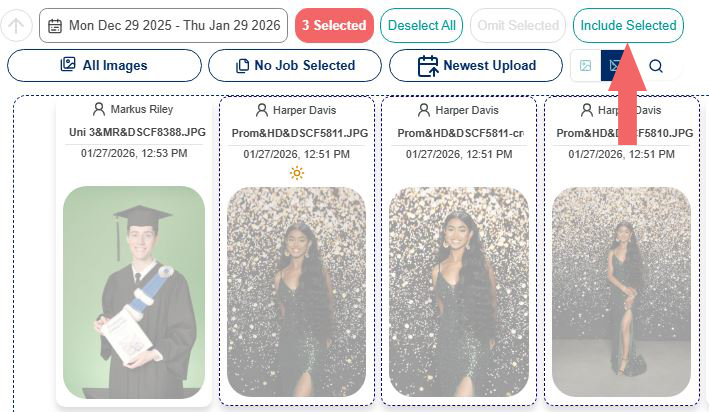Click Deselect All
The height and width of the screenshot is (412, 709).
pos(421,25)
